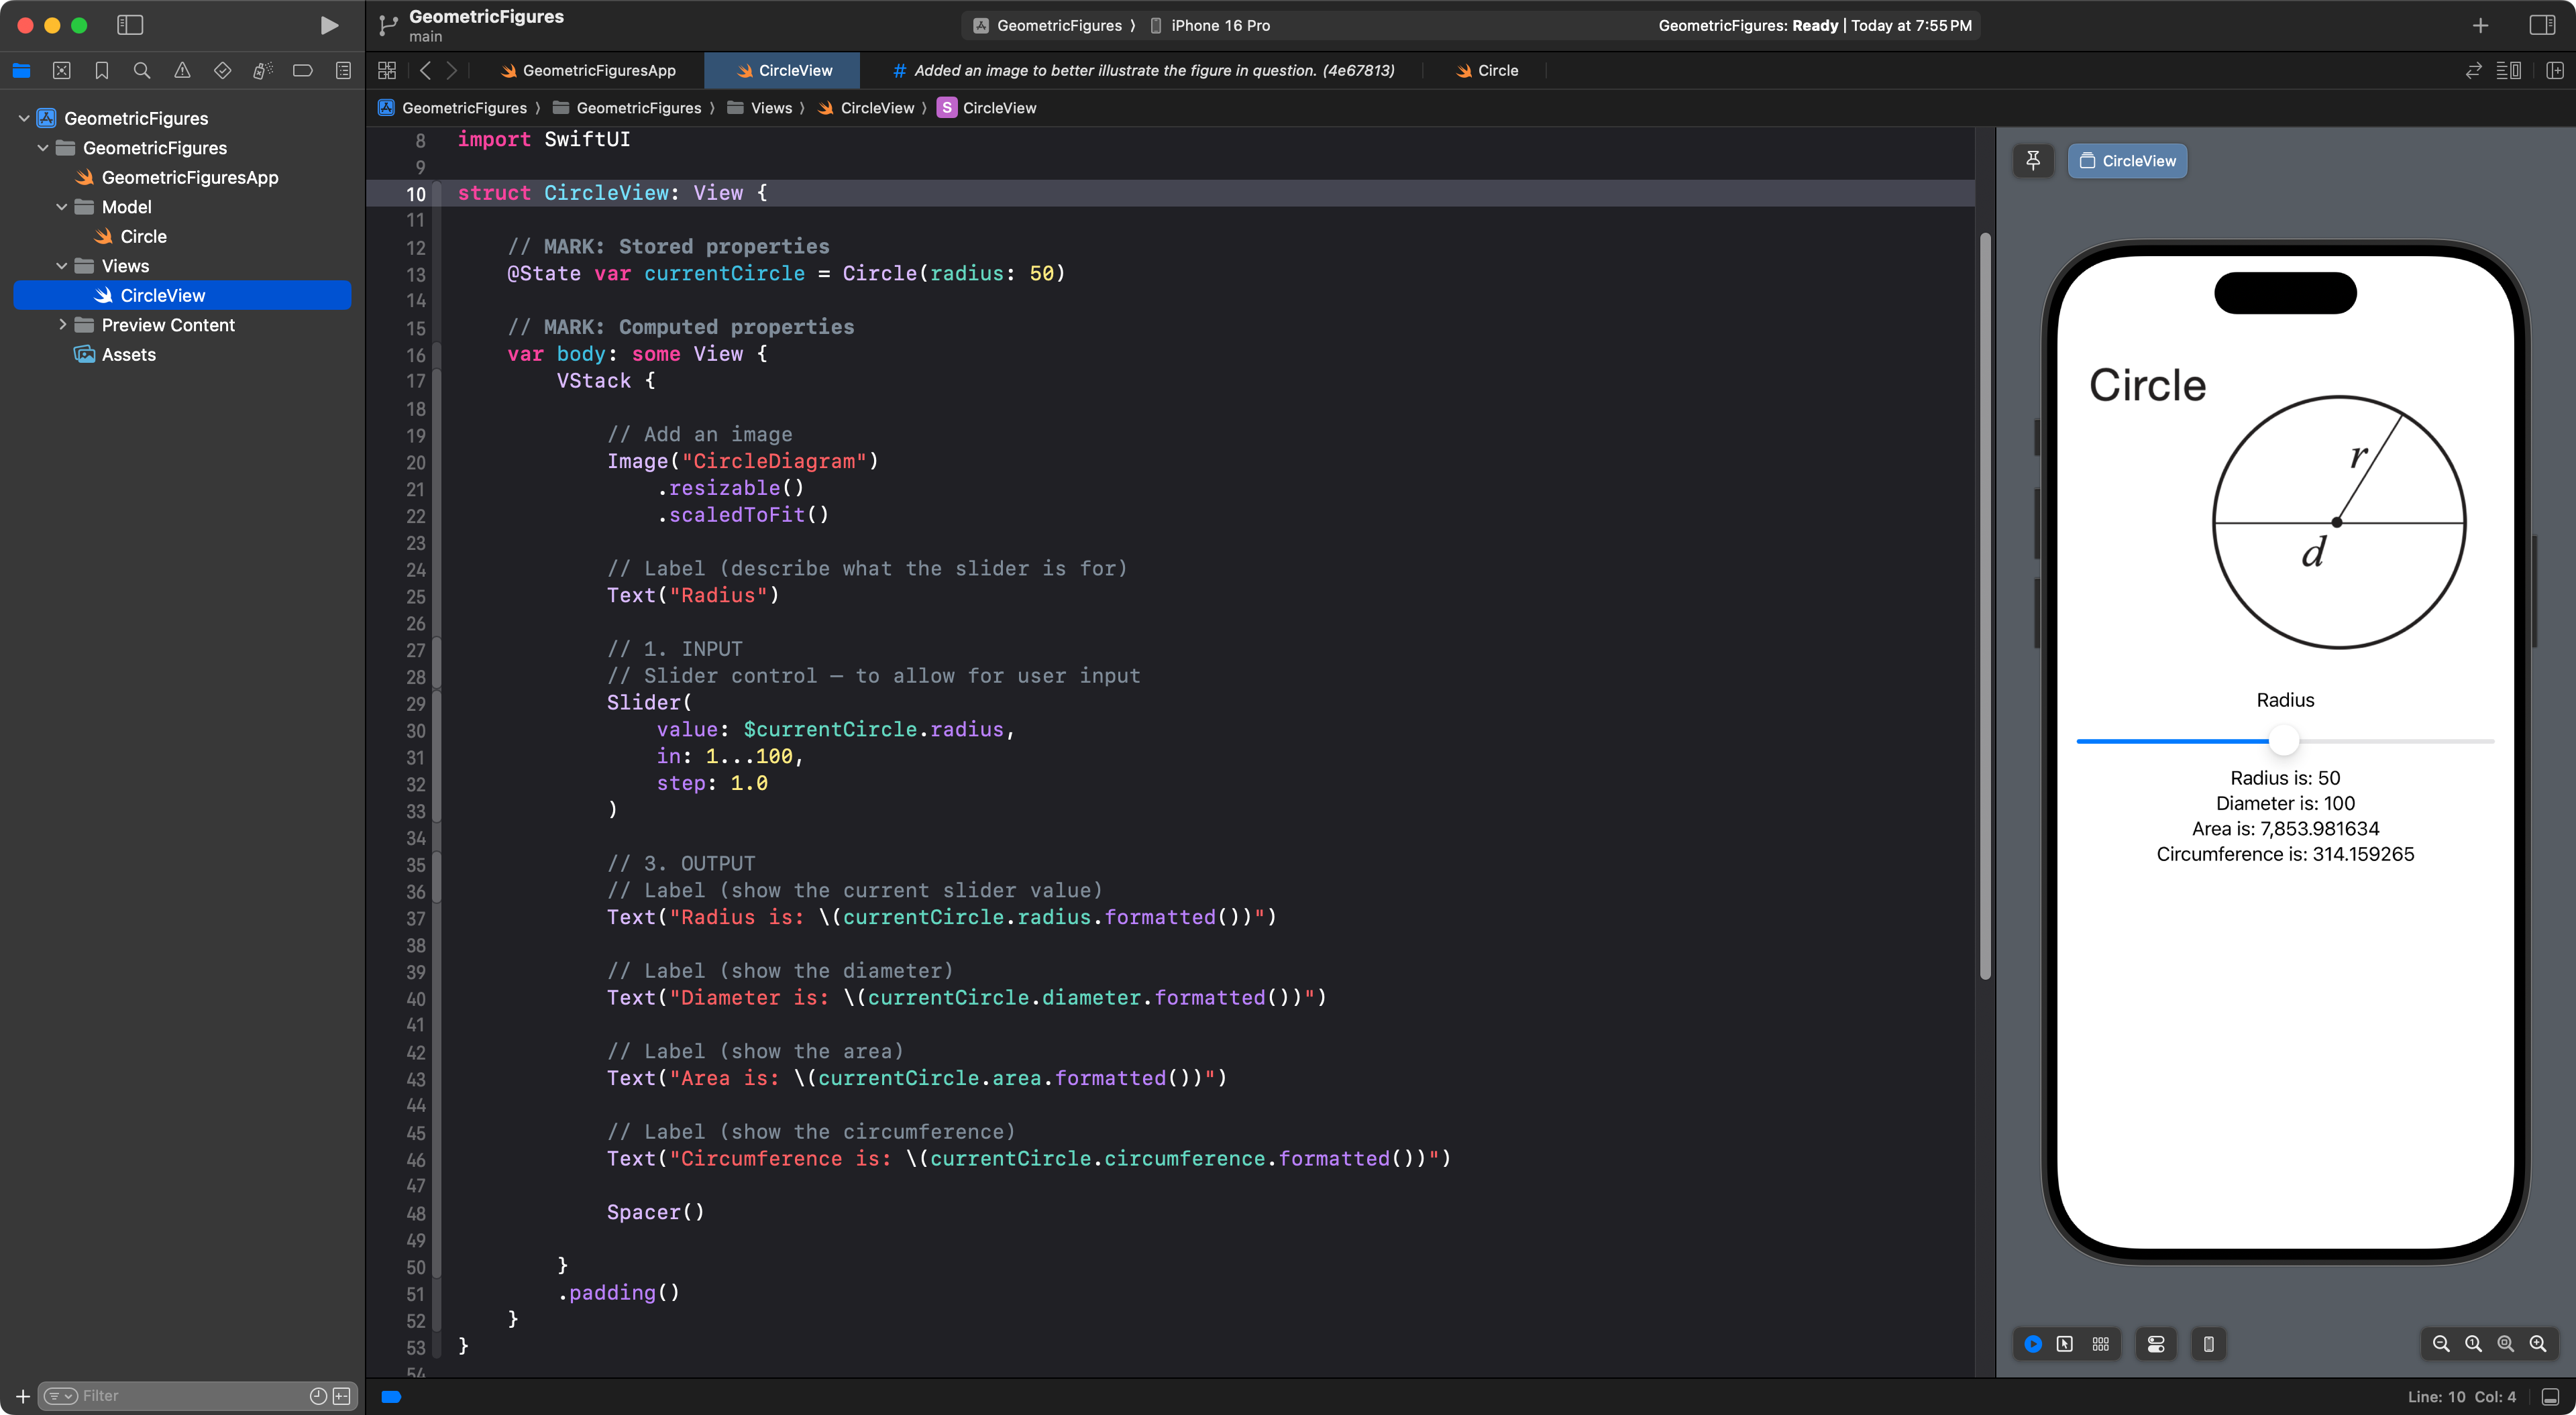The width and height of the screenshot is (2576, 1415).
Task: Open the Bookmark navigator icon
Action: [x=102, y=70]
